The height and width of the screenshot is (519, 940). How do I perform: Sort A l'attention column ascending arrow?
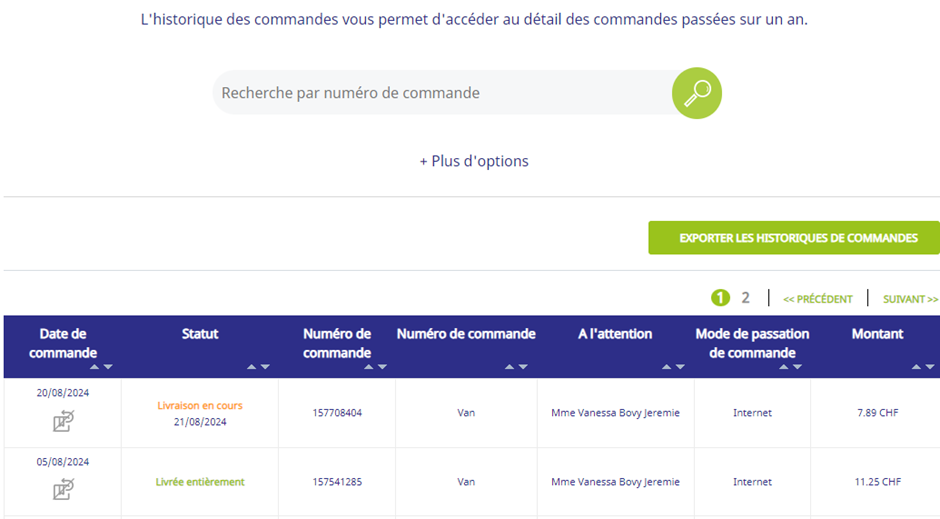pyautogui.click(x=667, y=367)
